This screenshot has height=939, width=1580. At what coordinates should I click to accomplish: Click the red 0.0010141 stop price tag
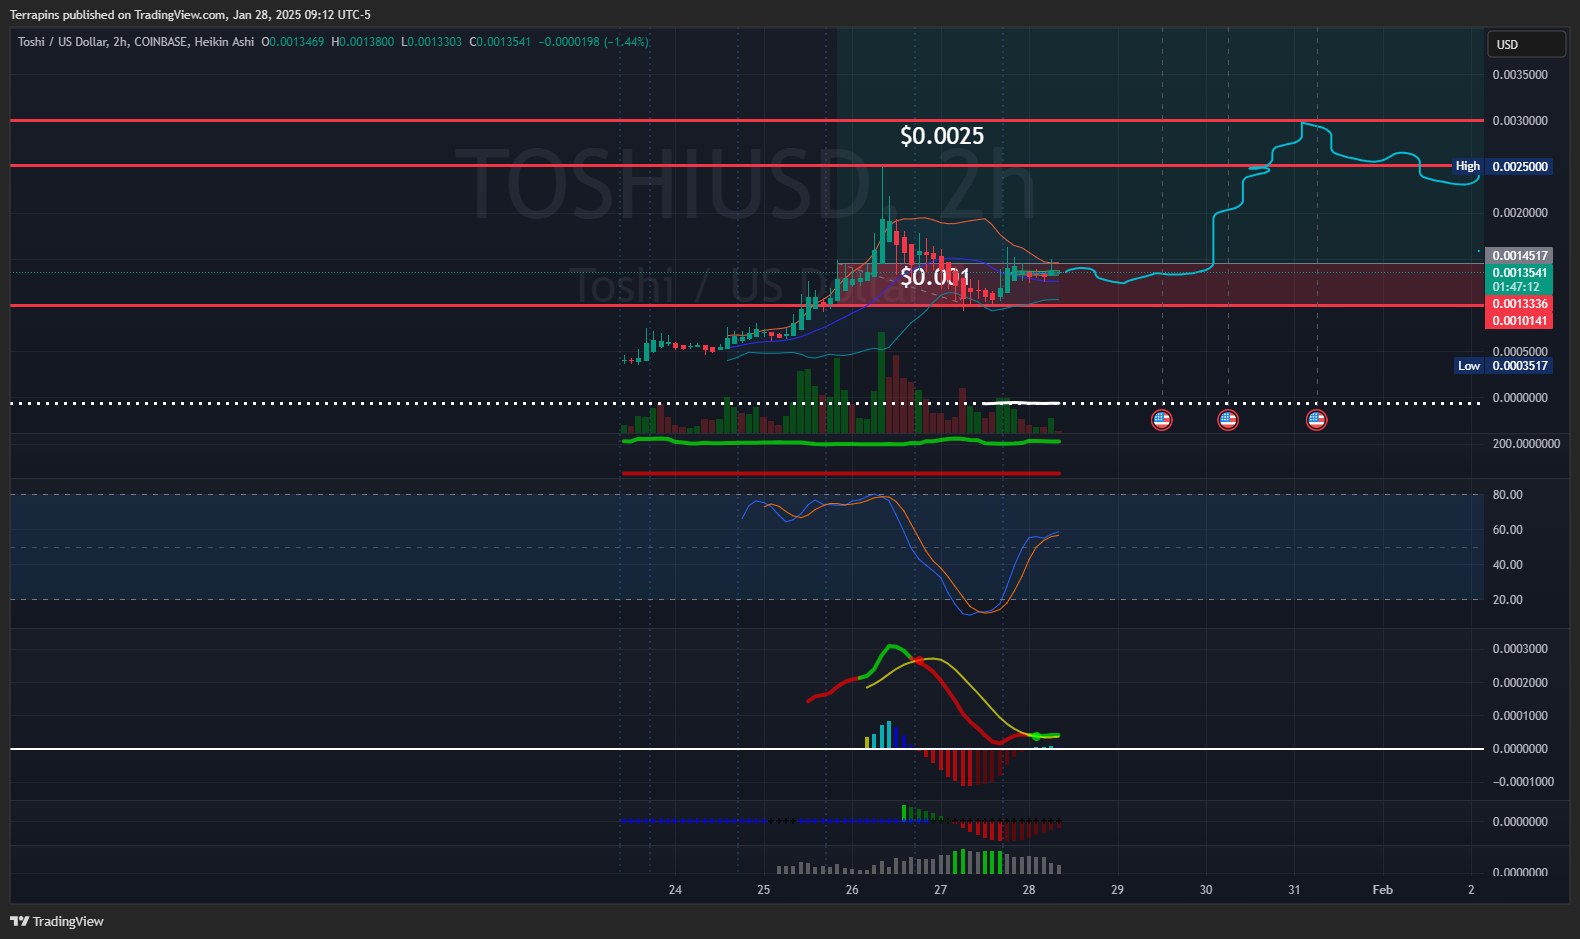click(x=1520, y=321)
